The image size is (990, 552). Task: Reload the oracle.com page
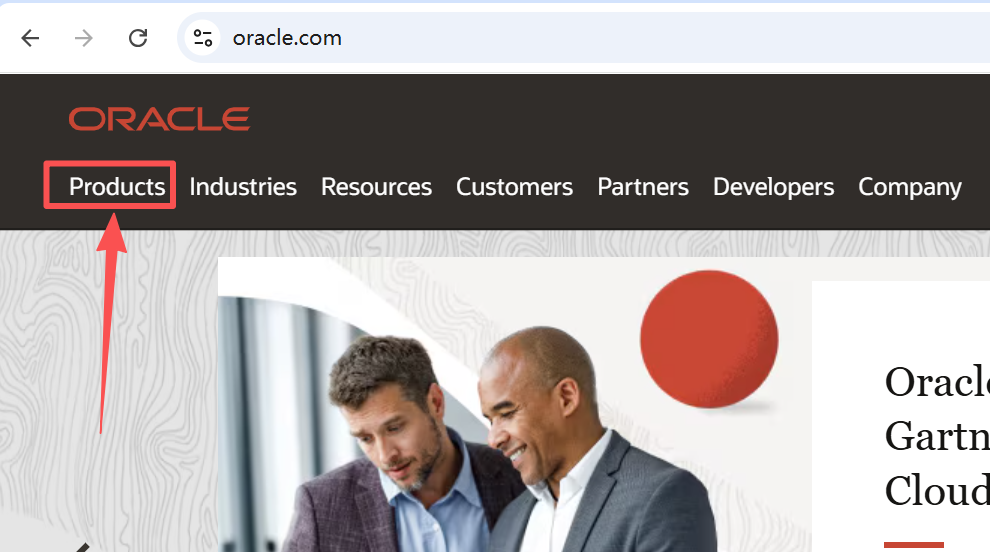tap(138, 38)
